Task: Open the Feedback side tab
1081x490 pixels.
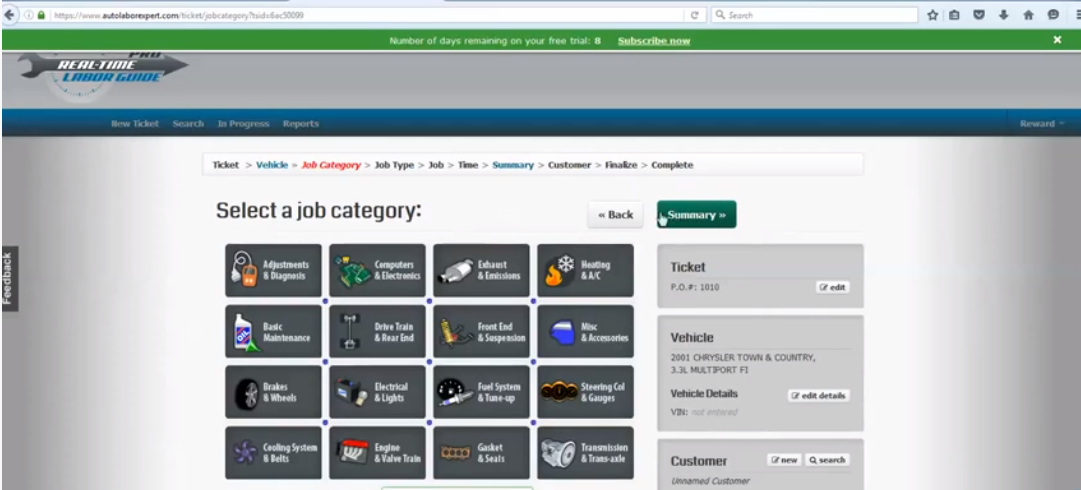Action: [8, 278]
